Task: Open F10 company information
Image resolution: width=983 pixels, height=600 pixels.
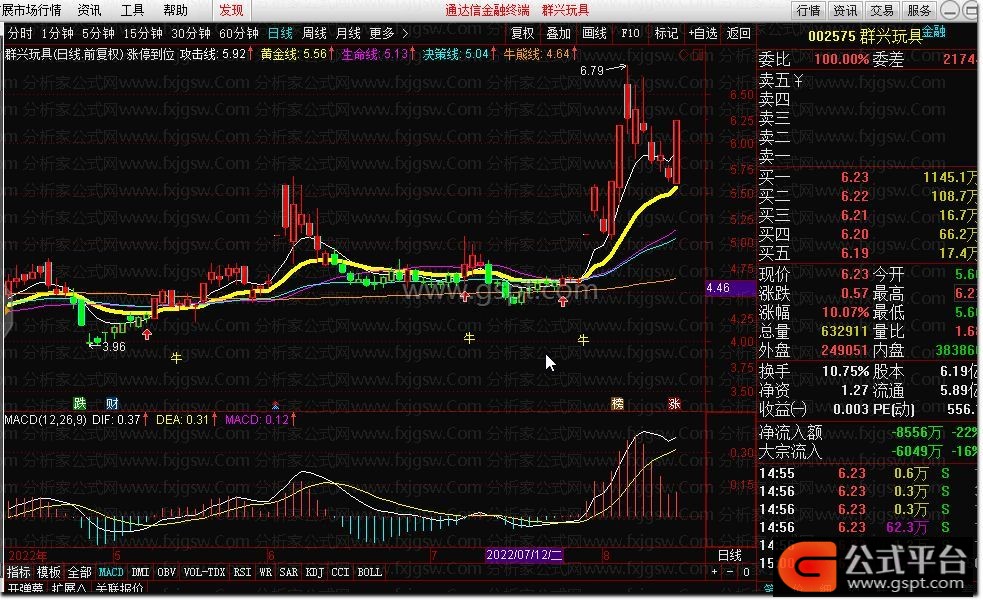Action: coord(630,33)
